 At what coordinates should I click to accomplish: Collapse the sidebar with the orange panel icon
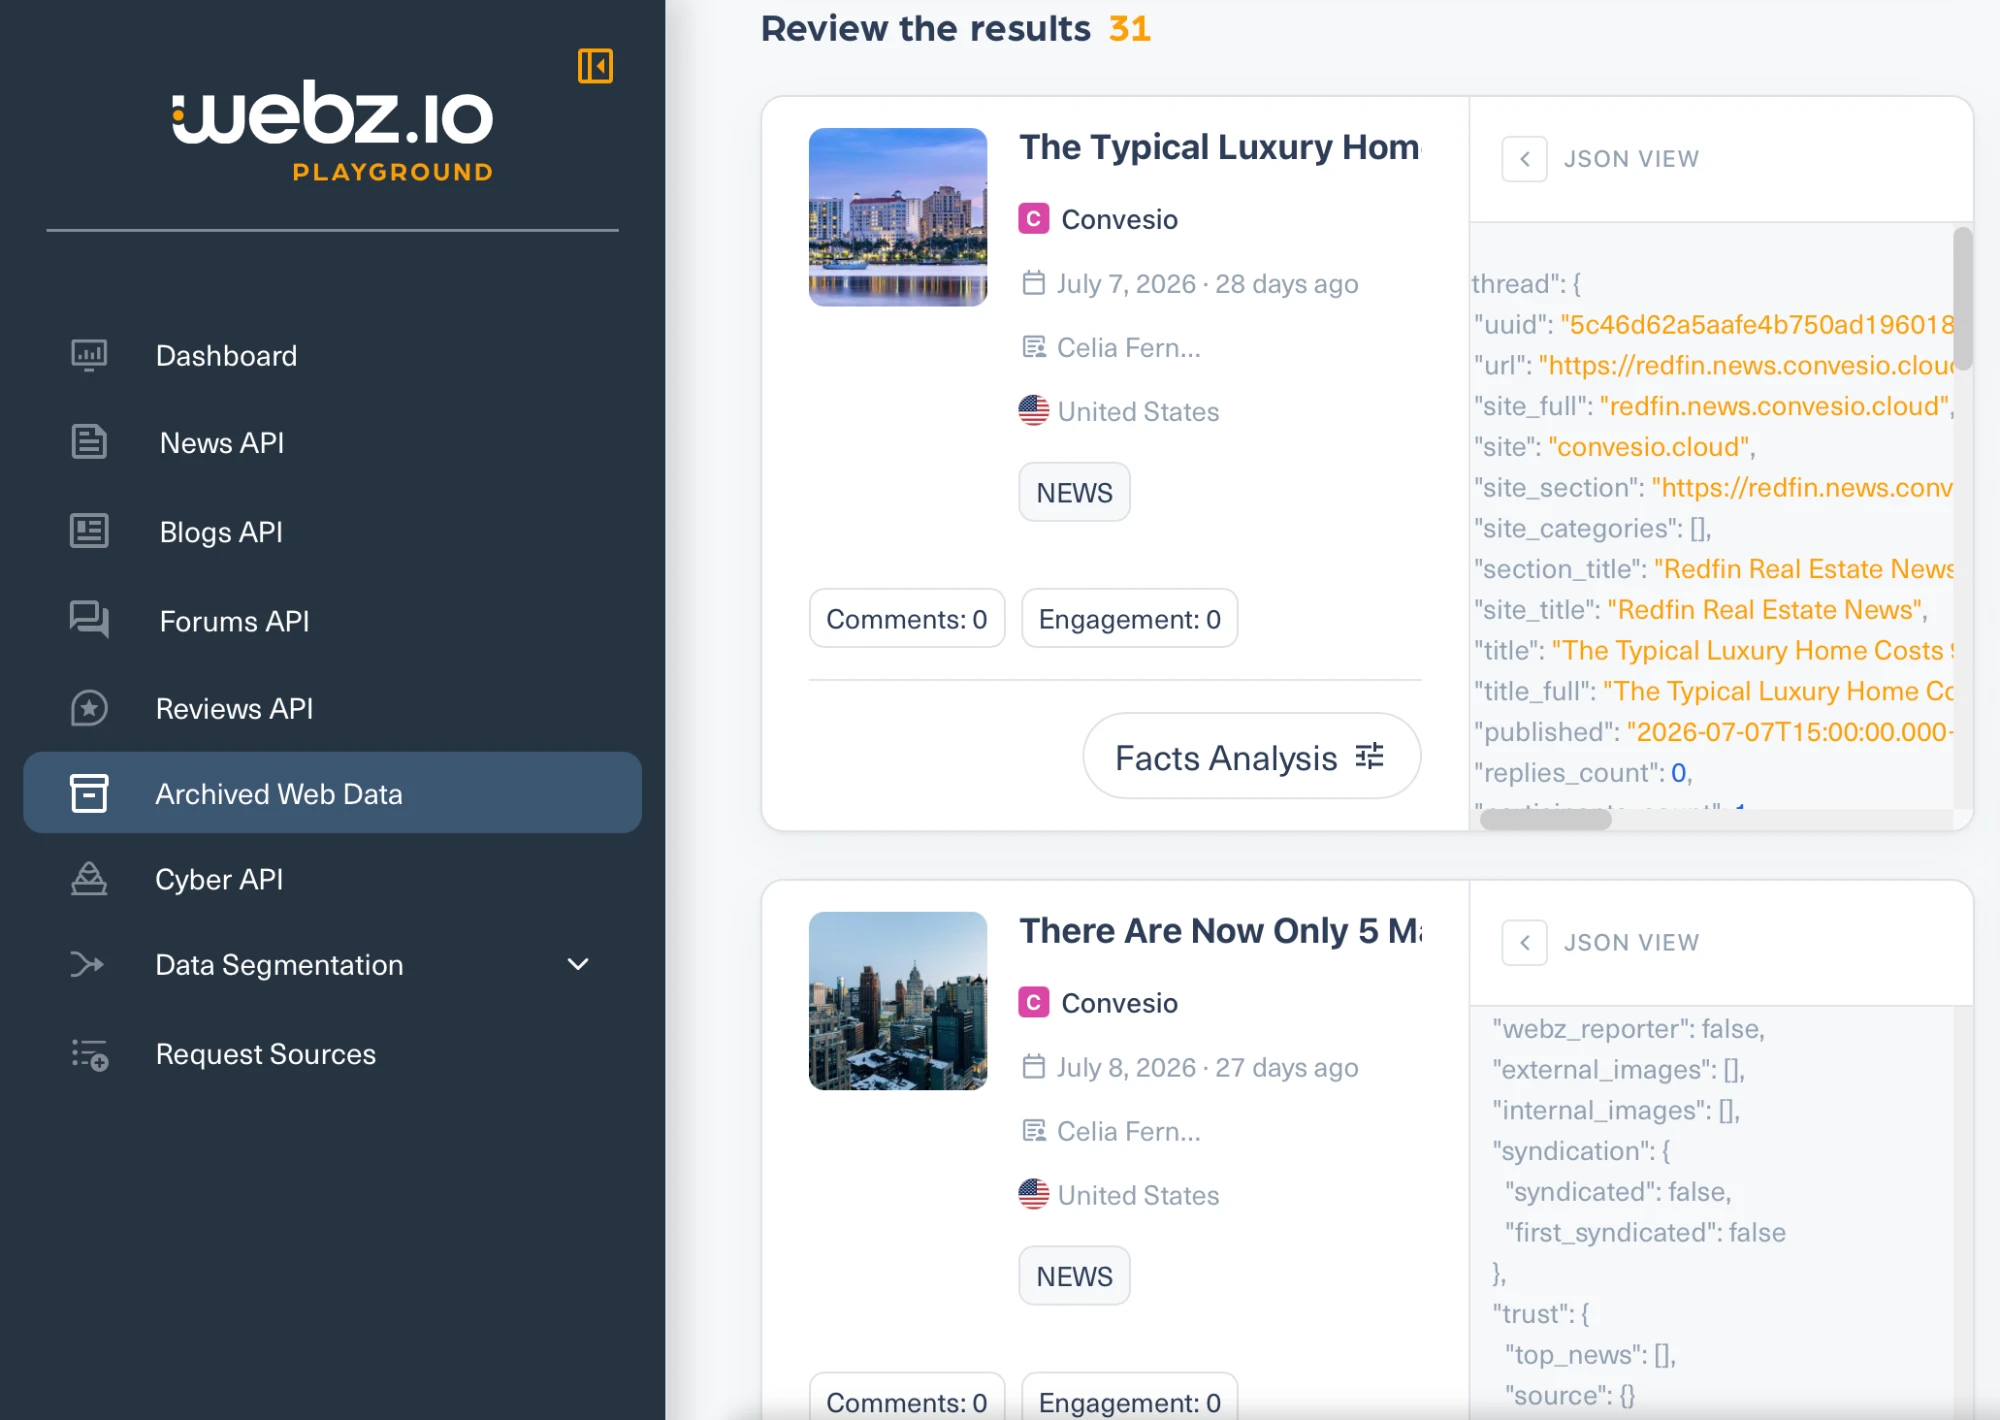pos(595,66)
